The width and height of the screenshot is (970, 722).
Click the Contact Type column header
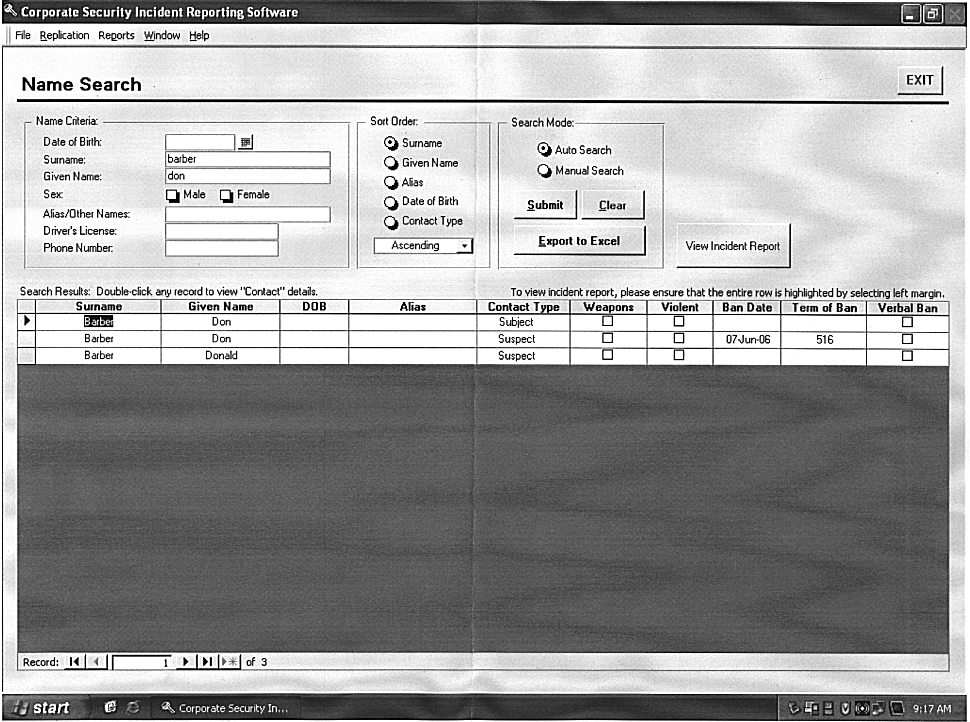[523, 307]
